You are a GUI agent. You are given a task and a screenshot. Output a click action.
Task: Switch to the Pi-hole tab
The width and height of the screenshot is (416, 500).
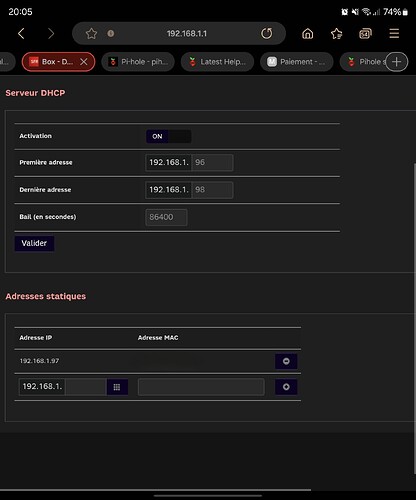(138, 62)
